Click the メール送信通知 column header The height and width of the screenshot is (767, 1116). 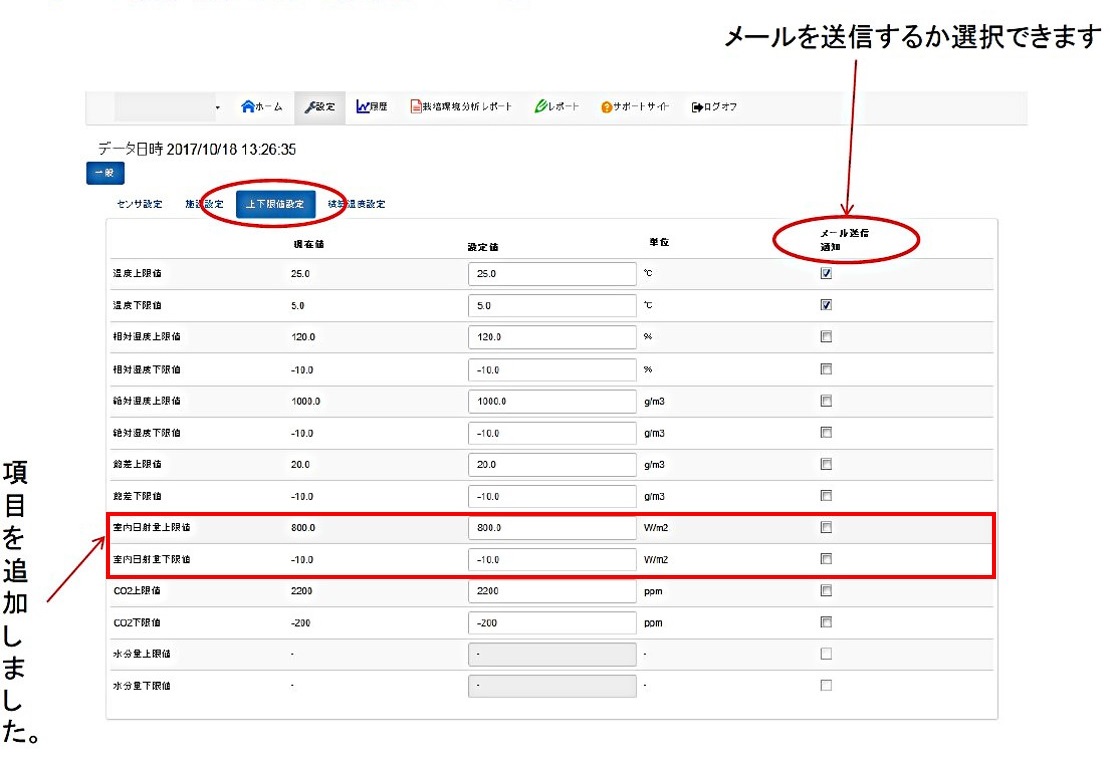point(844,240)
